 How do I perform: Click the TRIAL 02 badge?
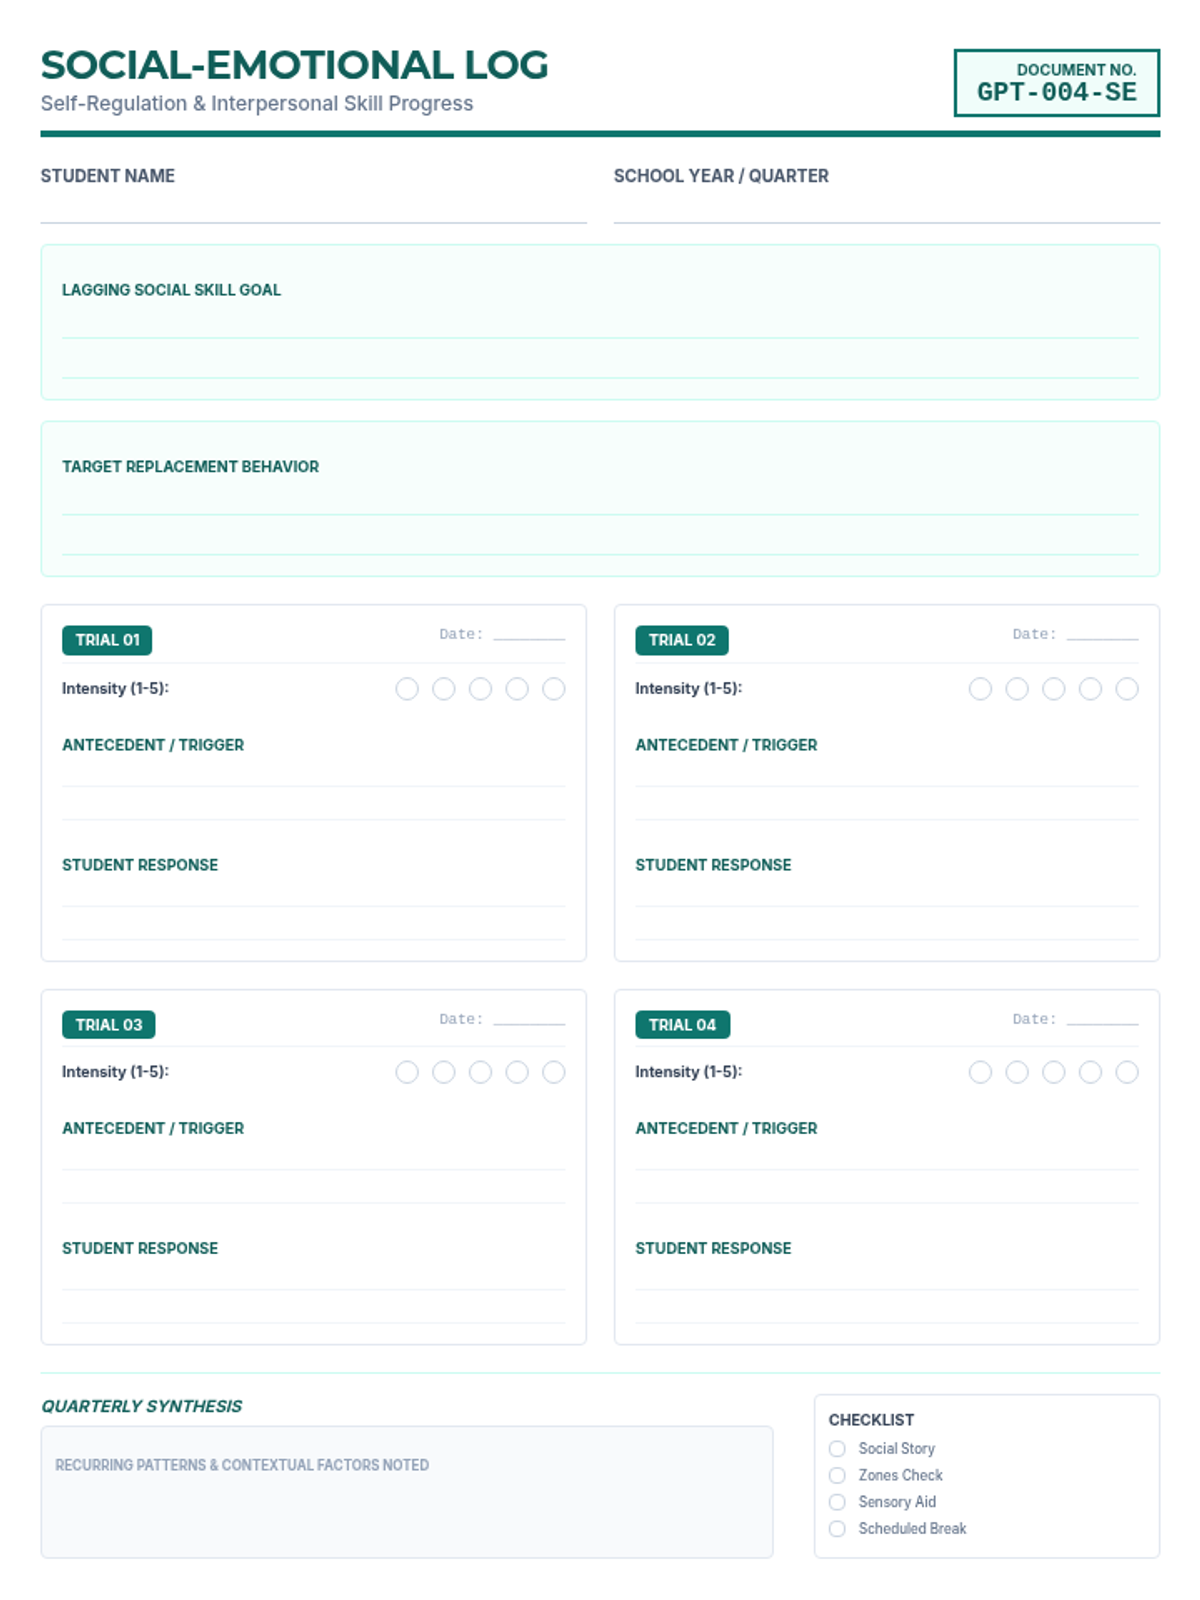(x=682, y=640)
